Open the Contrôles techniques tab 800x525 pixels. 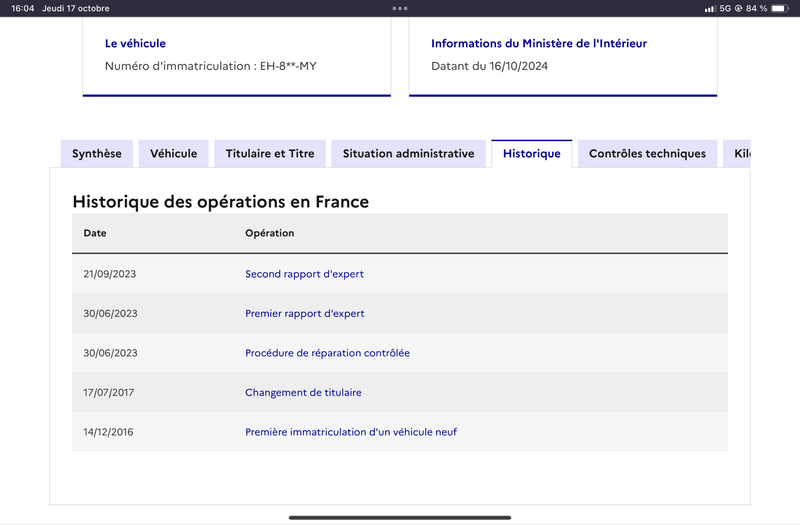click(647, 154)
